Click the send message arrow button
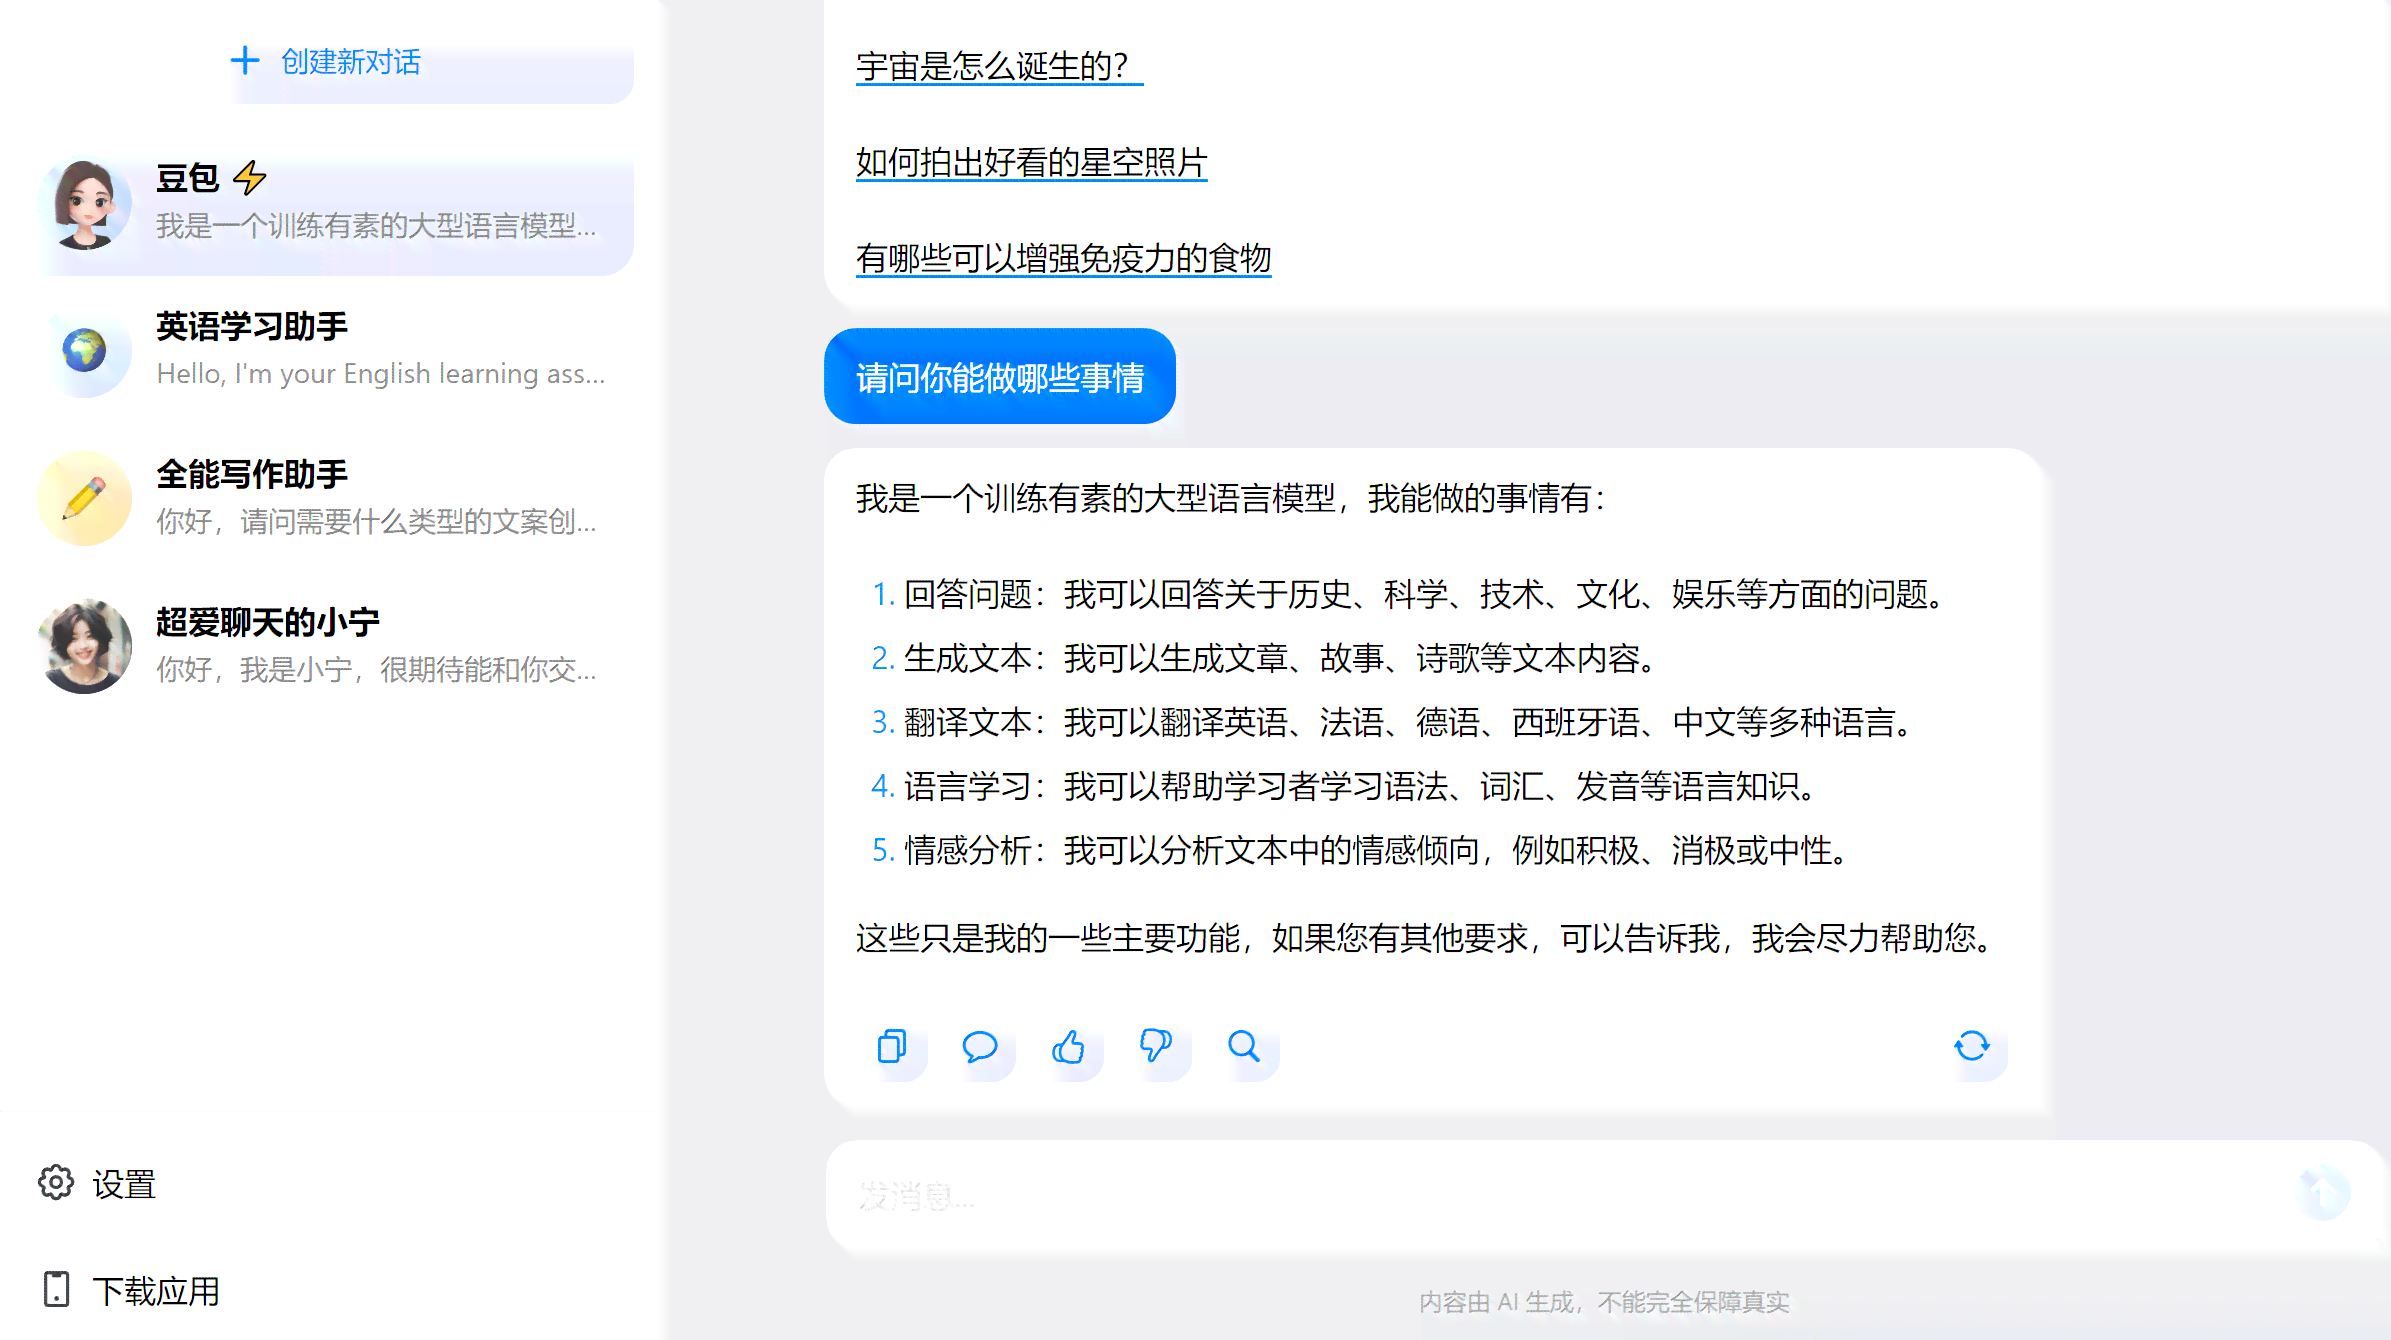This screenshot has width=2391, height=1340. click(2322, 1193)
